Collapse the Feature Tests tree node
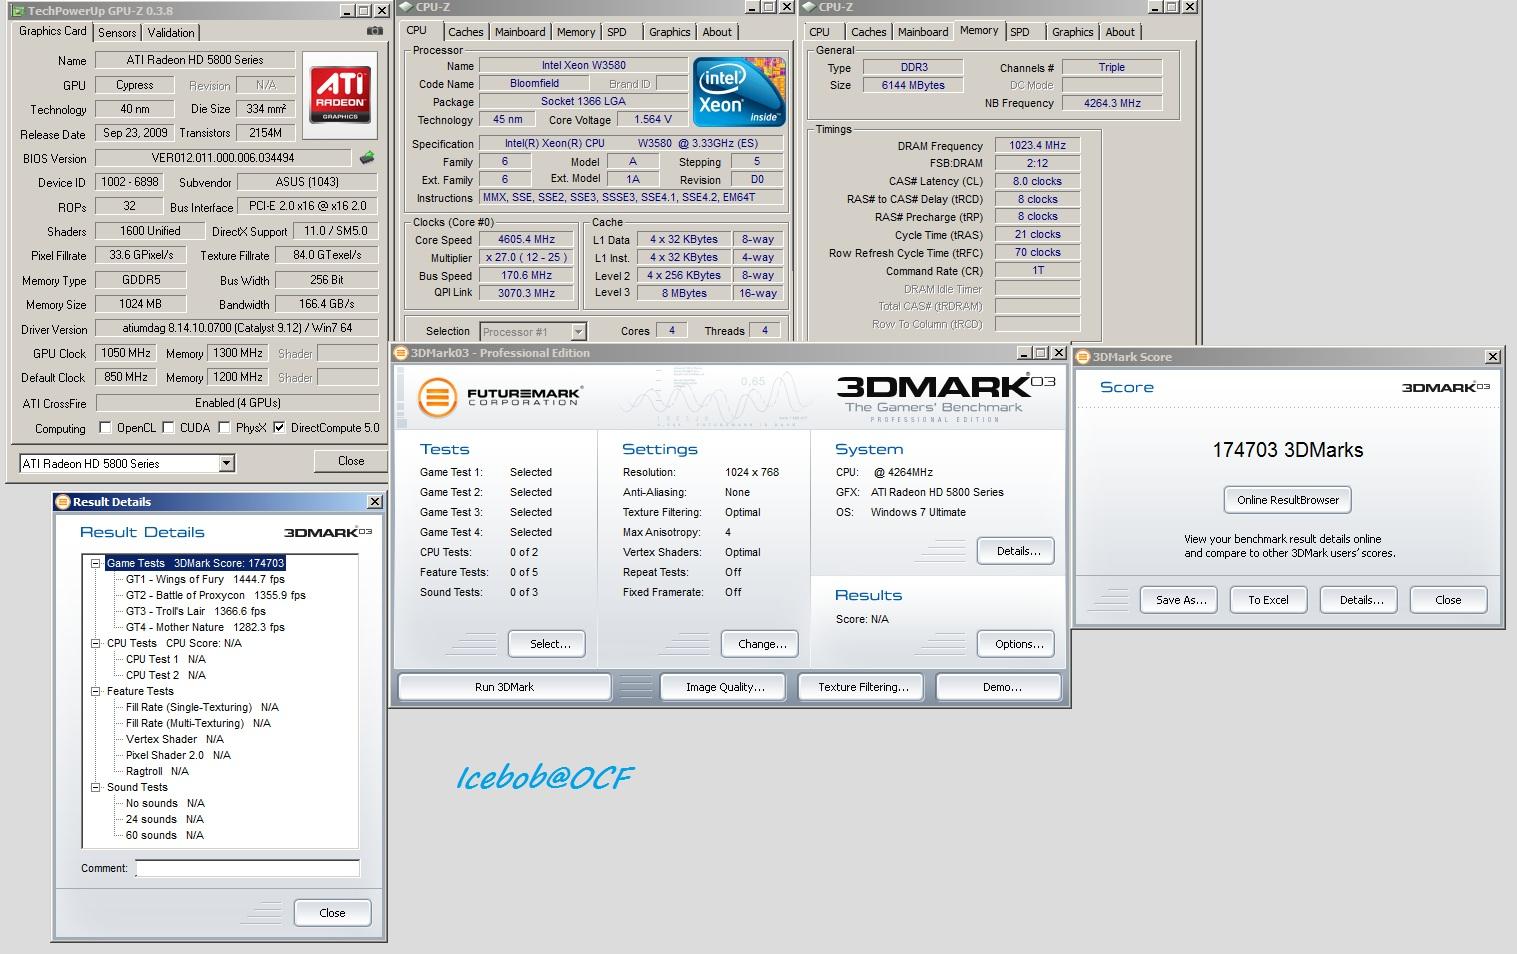 pyautogui.click(x=96, y=691)
